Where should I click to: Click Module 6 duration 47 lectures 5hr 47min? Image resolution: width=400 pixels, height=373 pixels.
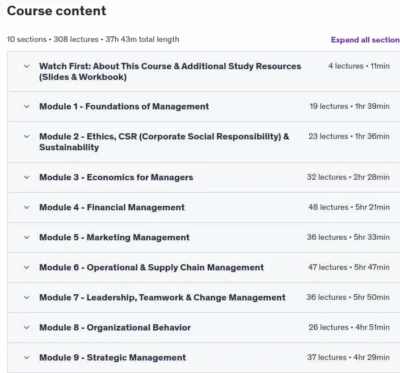pyautogui.click(x=349, y=267)
